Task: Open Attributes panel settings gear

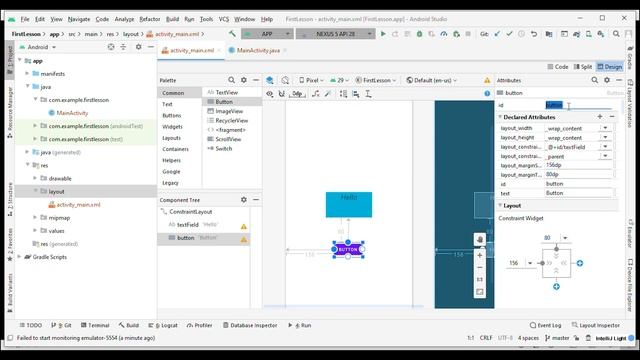Action: click(x=607, y=80)
